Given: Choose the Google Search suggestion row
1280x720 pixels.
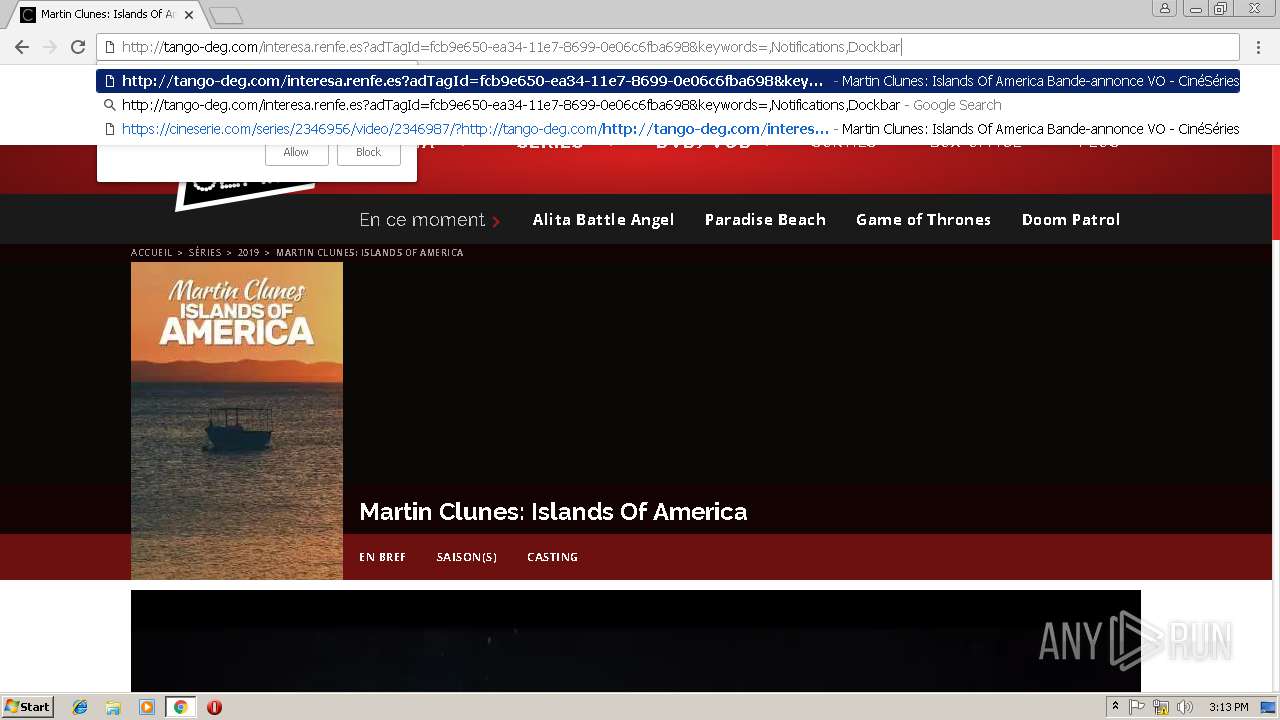Looking at the screenshot, I should pos(668,105).
